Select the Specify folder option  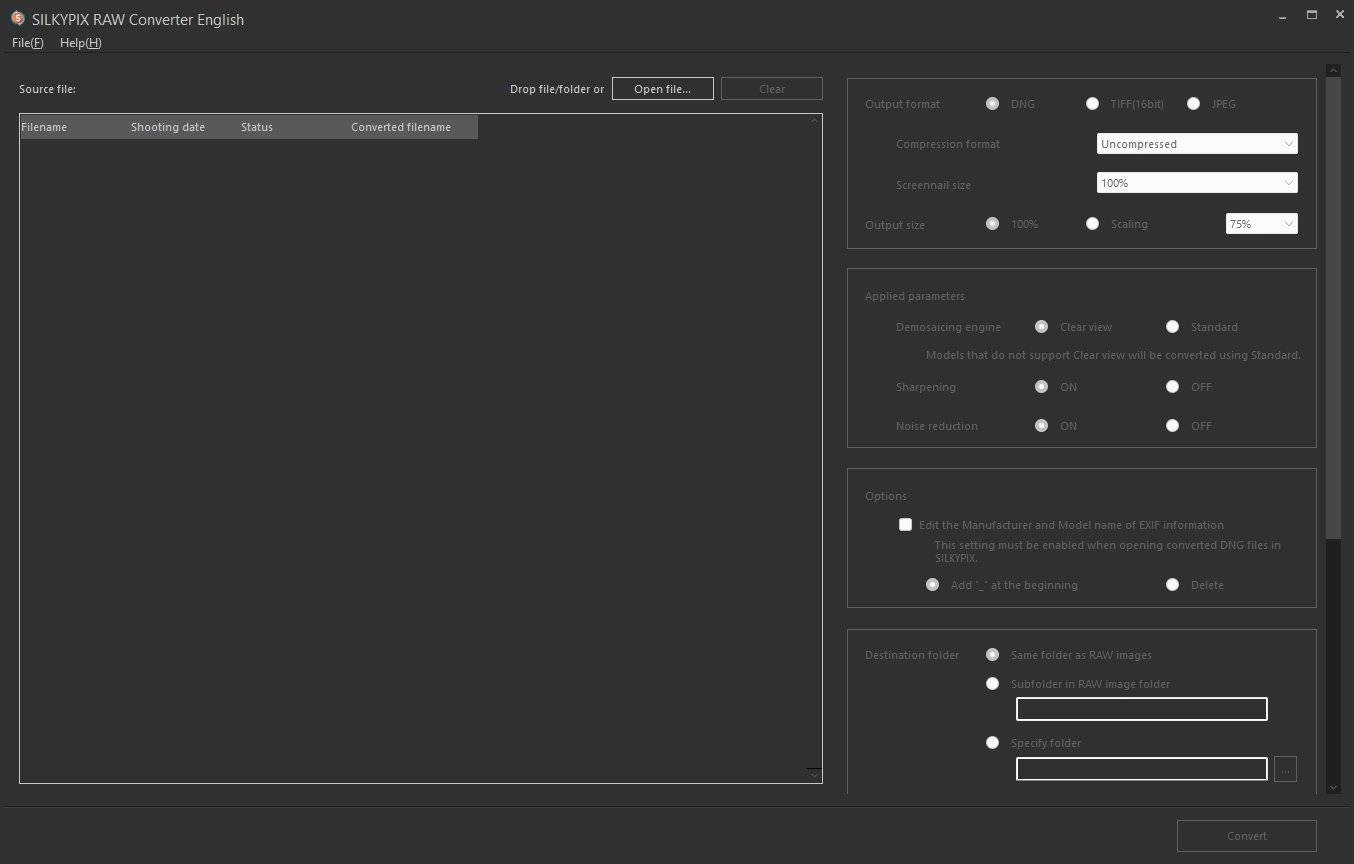992,743
